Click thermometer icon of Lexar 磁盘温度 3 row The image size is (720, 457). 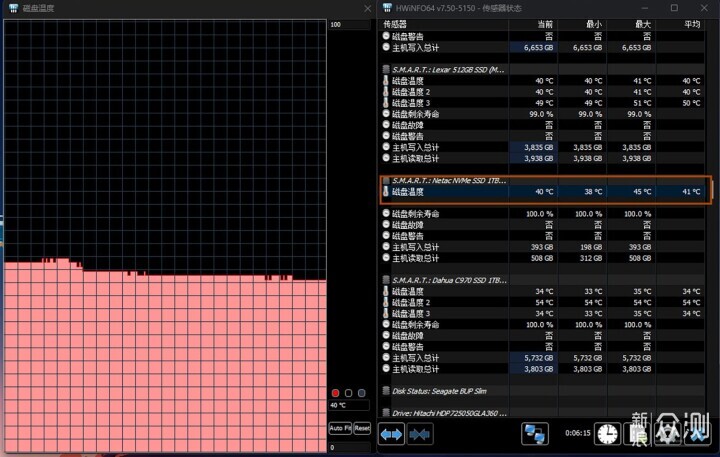click(386, 103)
